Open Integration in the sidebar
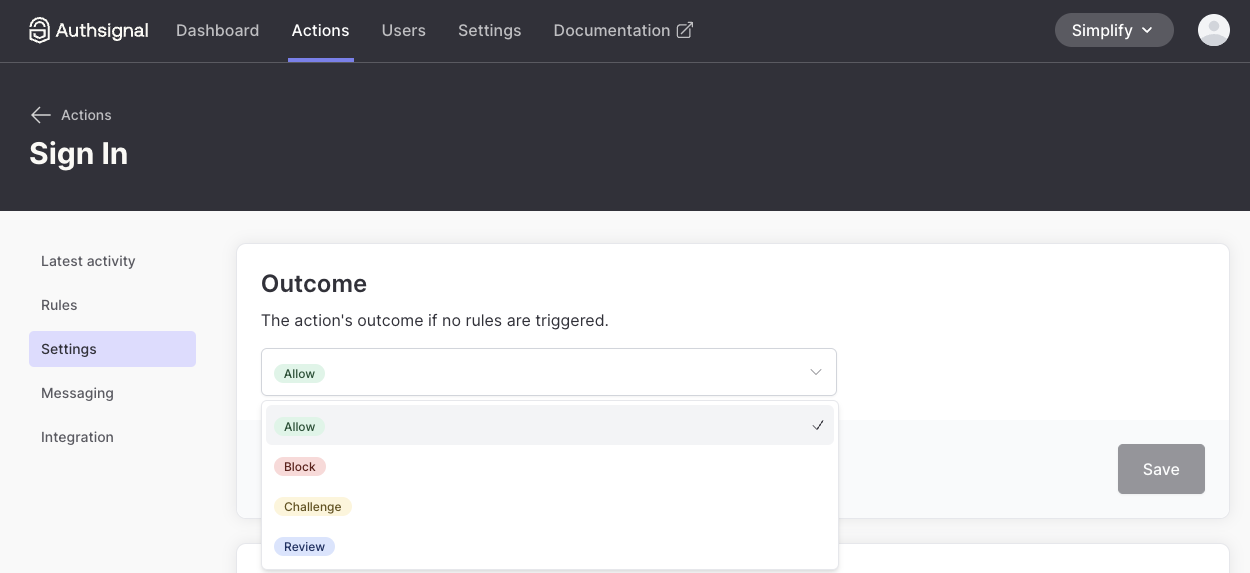The width and height of the screenshot is (1250, 573). point(112,437)
